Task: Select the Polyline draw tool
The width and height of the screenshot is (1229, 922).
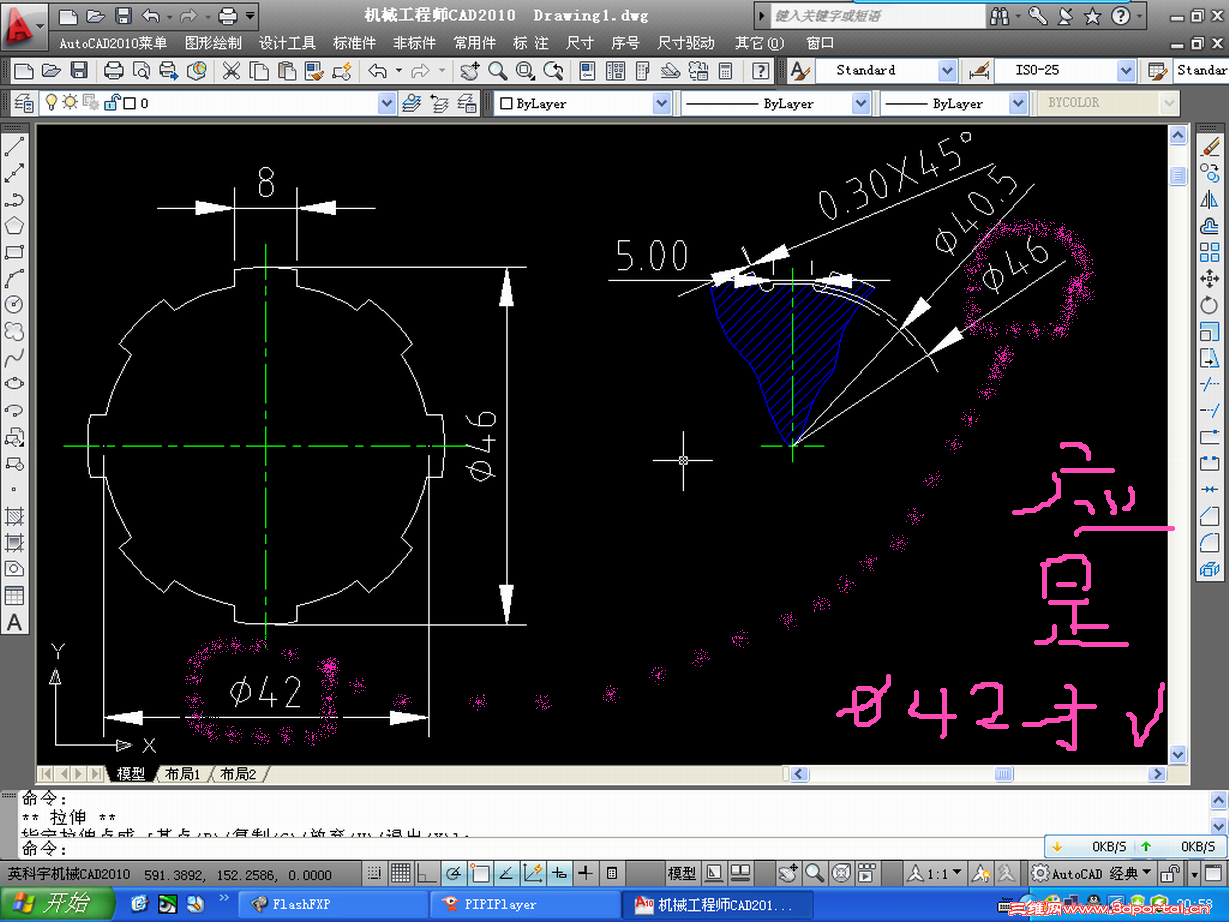Action: pyautogui.click(x=14, y=200)
